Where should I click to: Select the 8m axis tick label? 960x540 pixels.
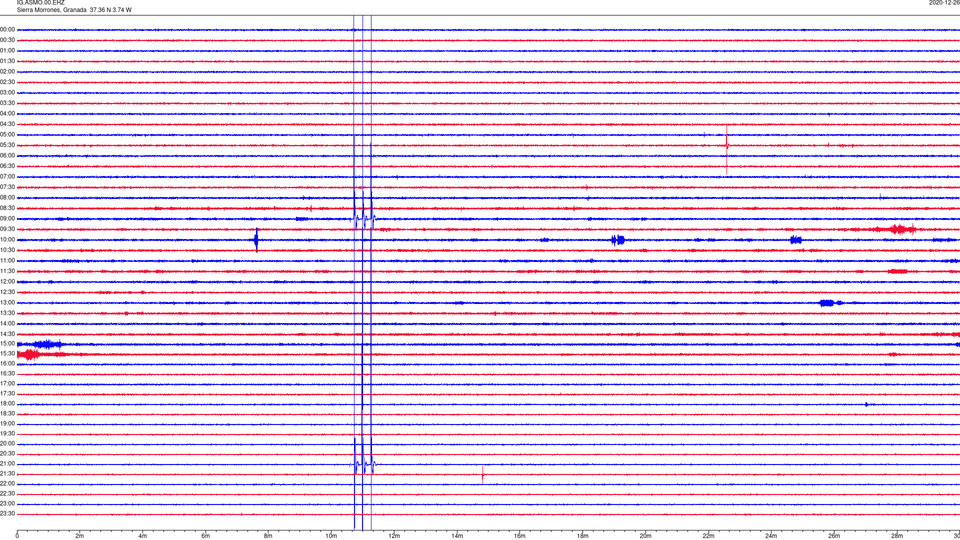[268, 536]
